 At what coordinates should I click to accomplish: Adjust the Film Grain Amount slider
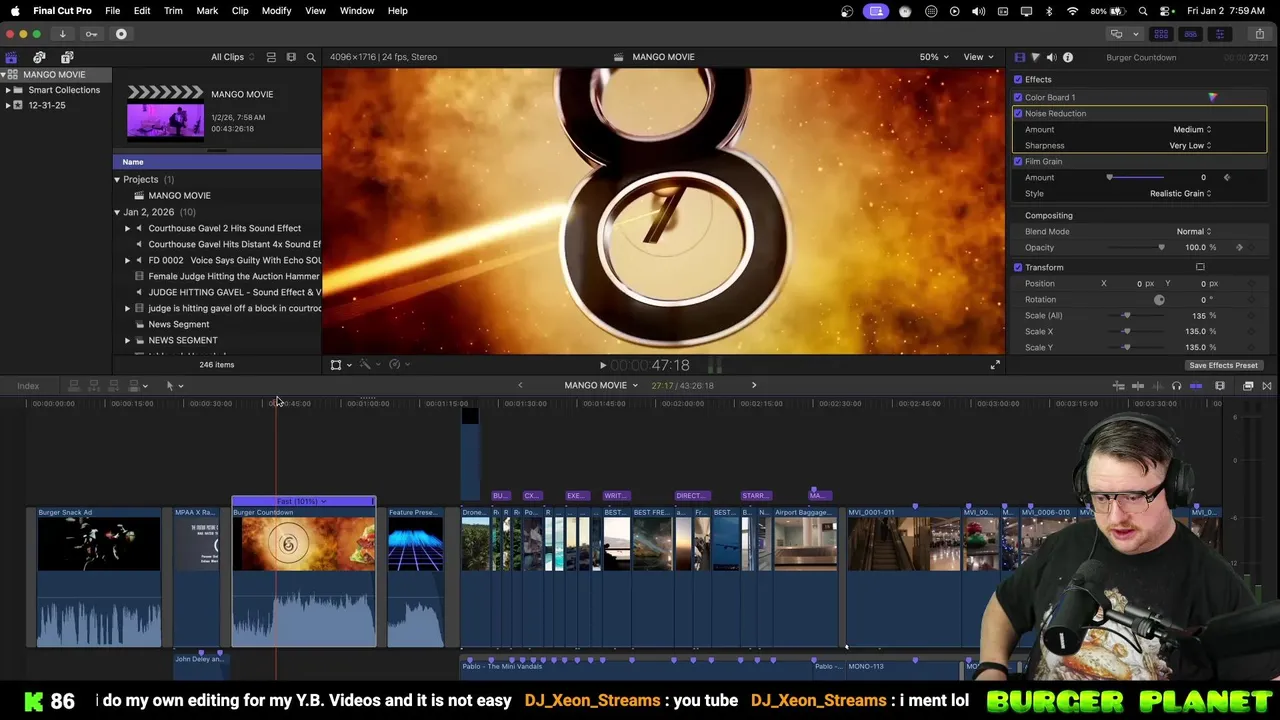click(x=1135, y=177)
